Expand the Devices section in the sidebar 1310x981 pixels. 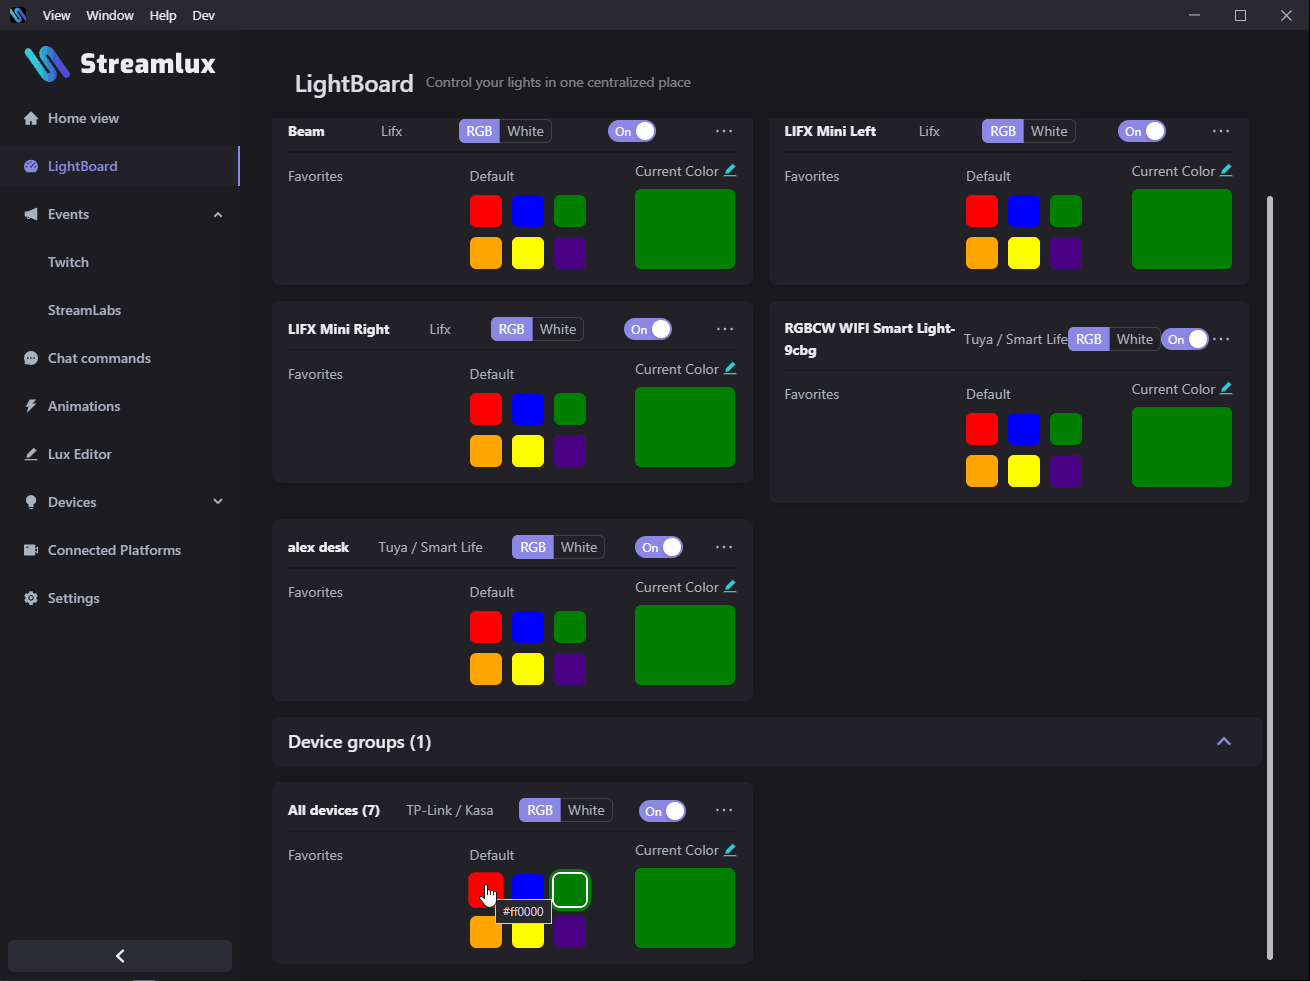click(218, 501)
